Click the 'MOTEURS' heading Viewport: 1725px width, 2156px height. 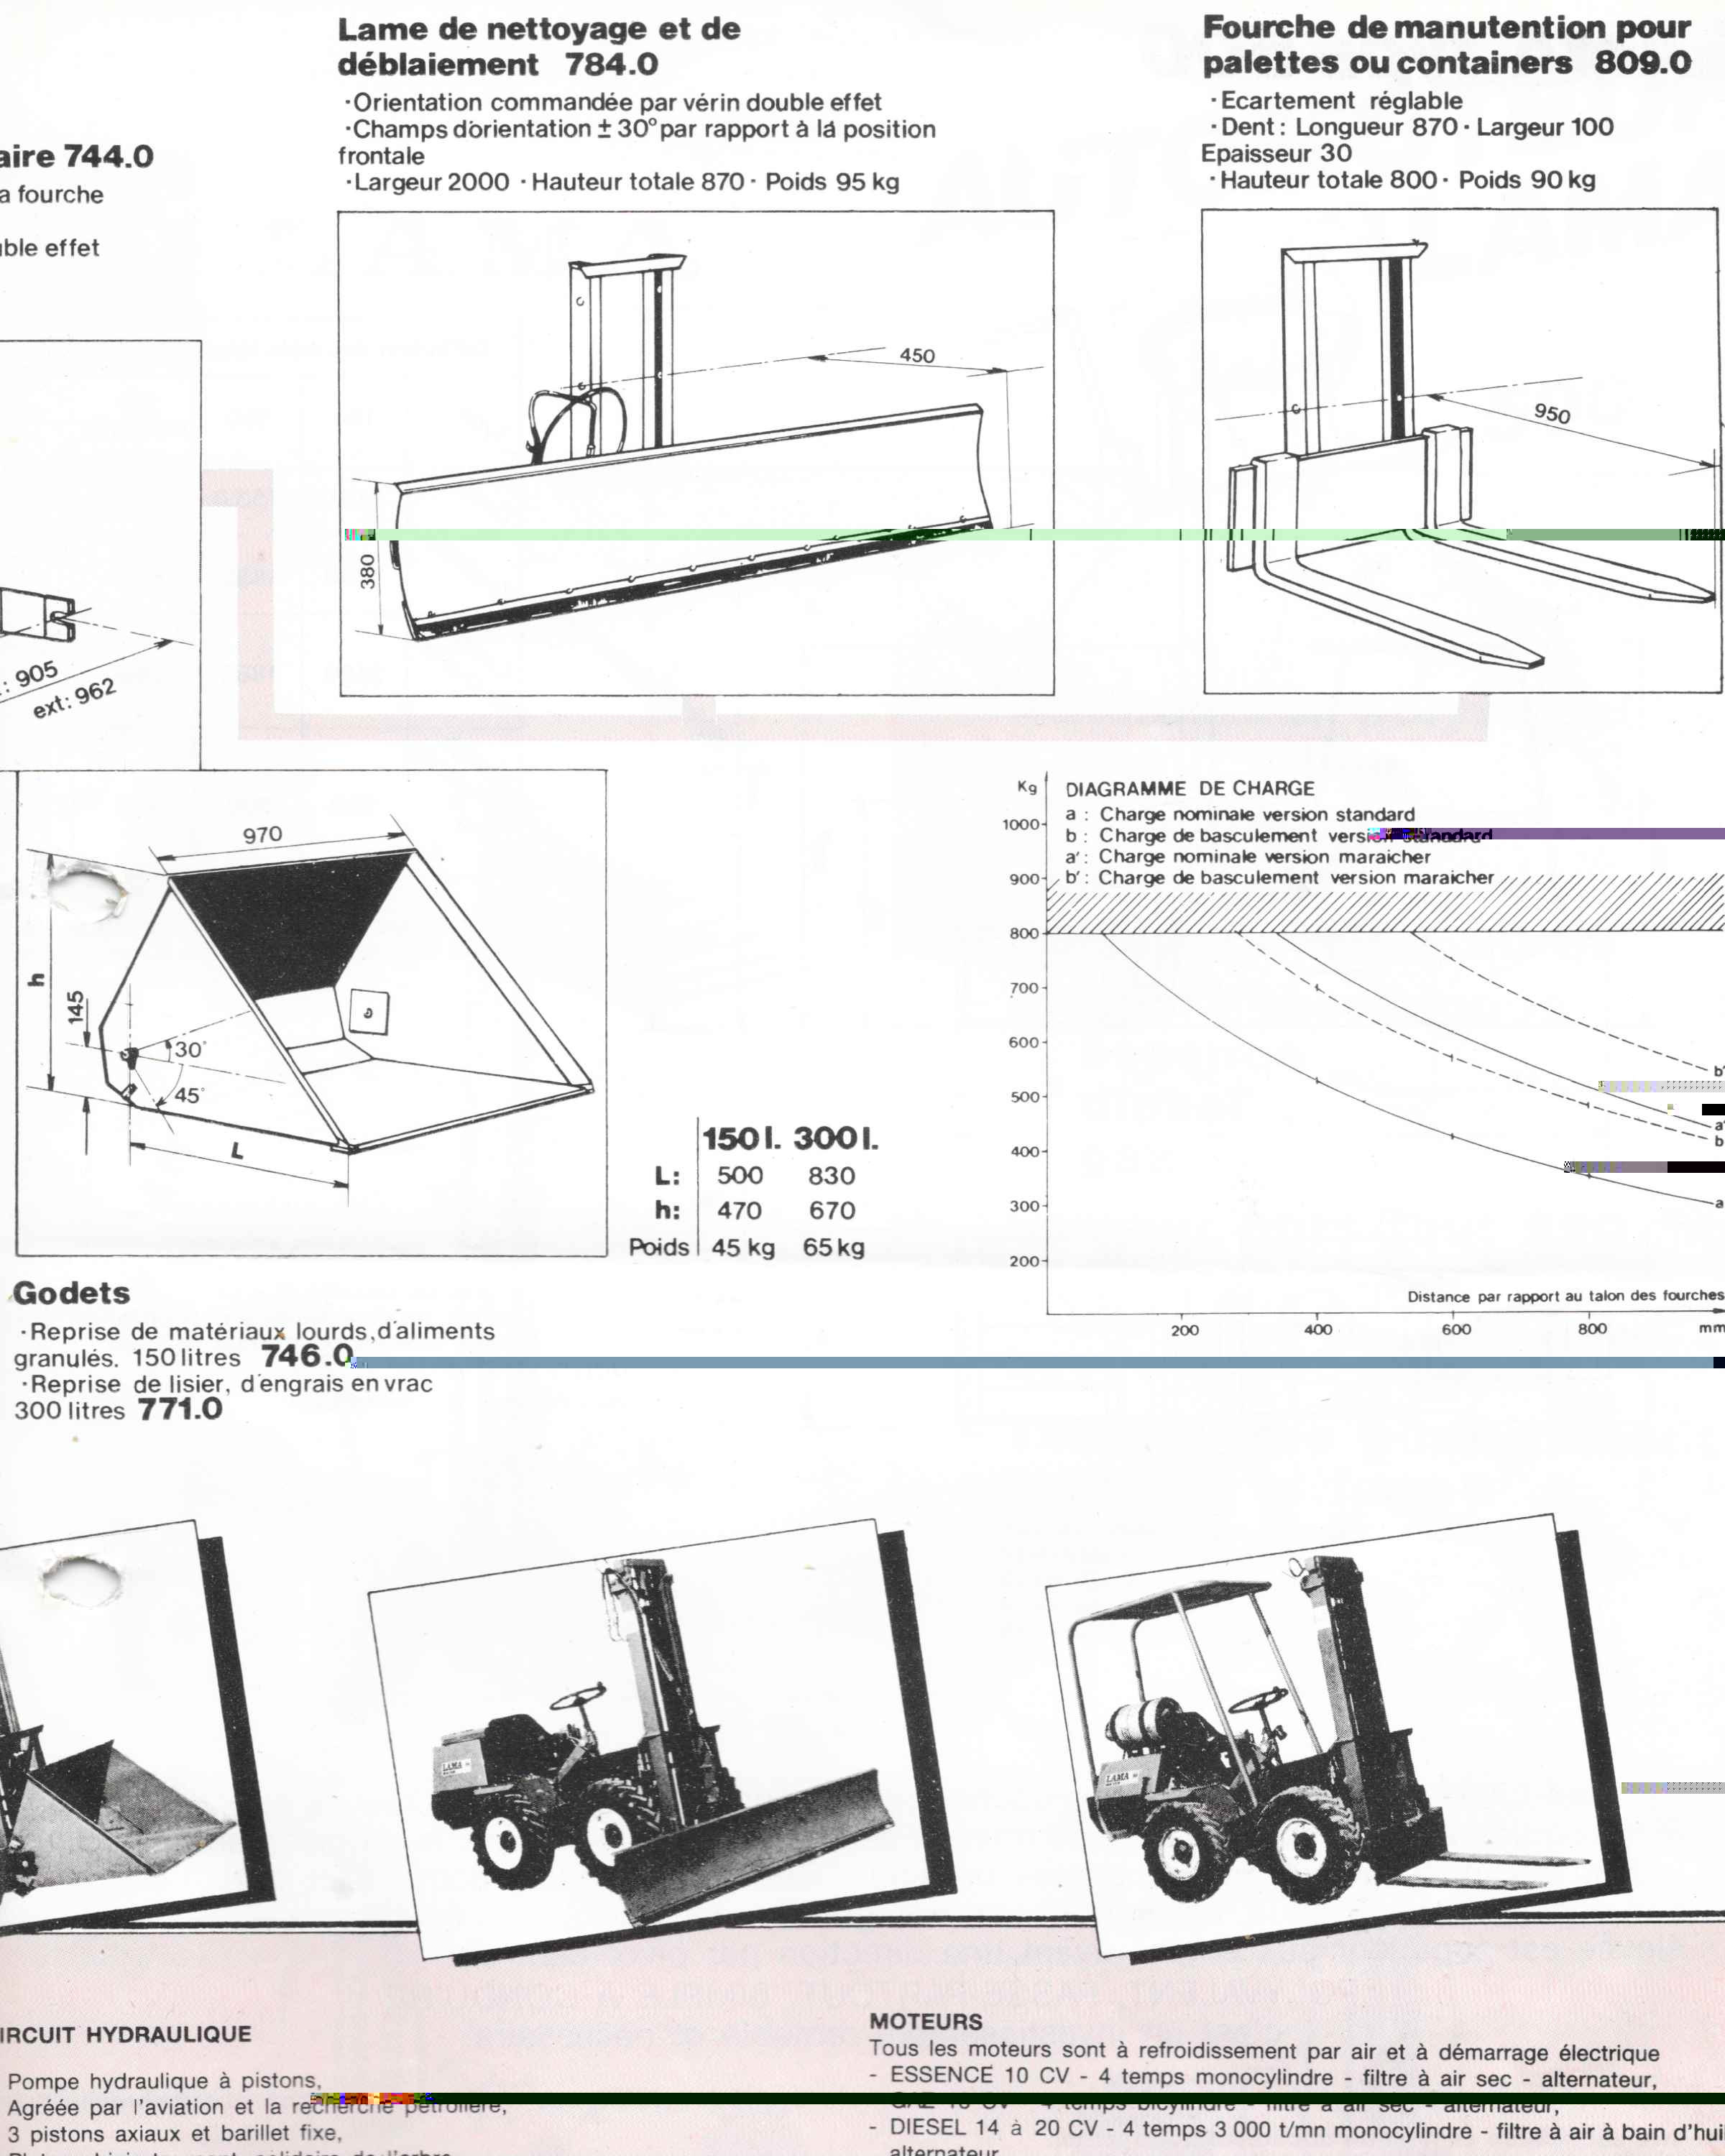[926, 2021]
